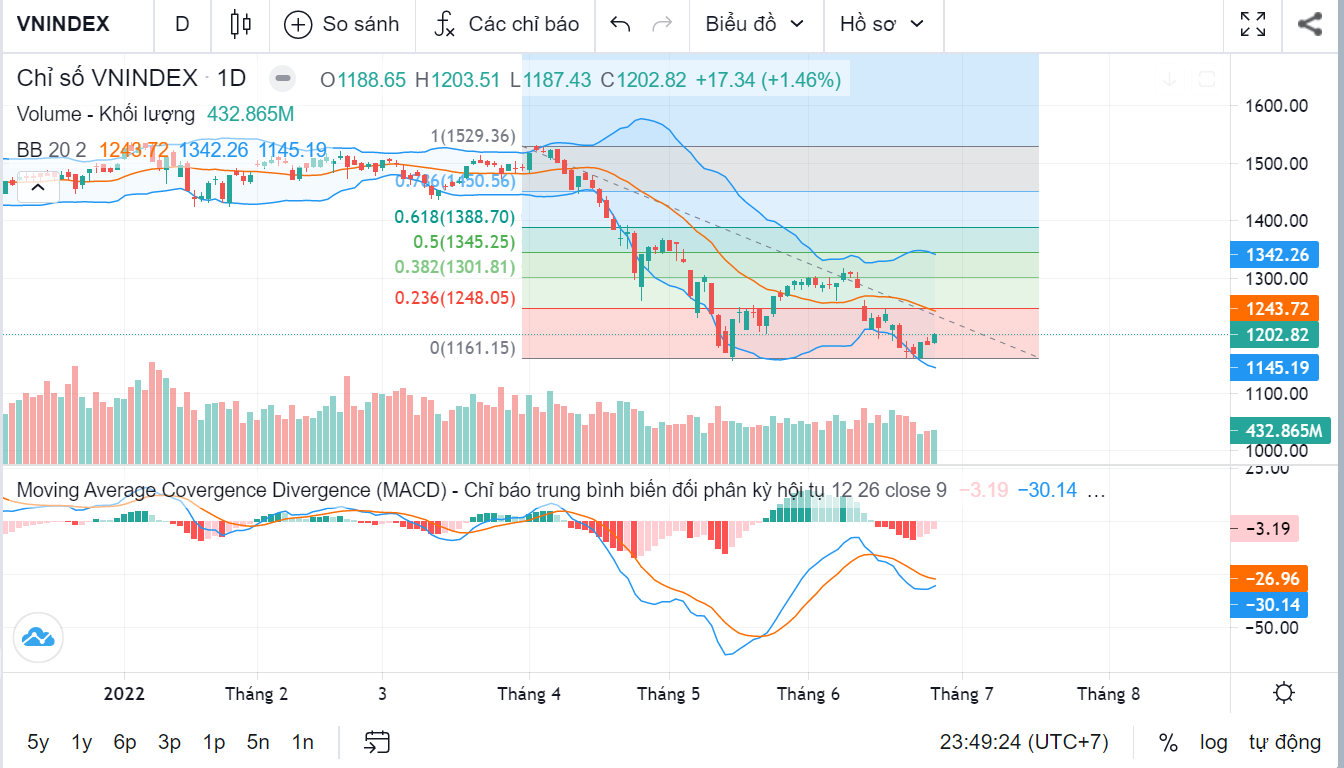Screen dimensions: 1344x768
Task: Click the 432.865M volume axis label
Action: 1281,431
